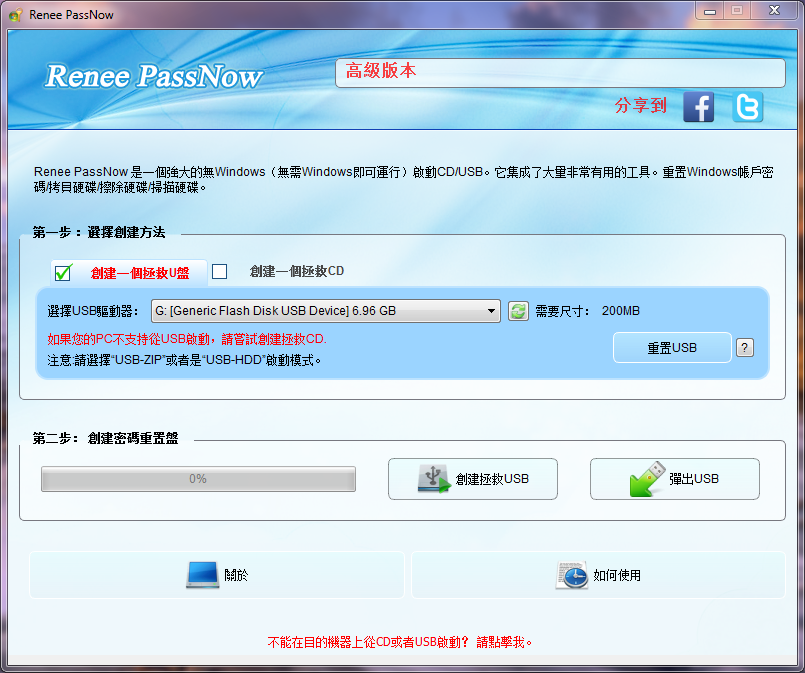The image size is (805, 673).
Task: Click the 彈出USB button
Action: click(x=675, y=479)
